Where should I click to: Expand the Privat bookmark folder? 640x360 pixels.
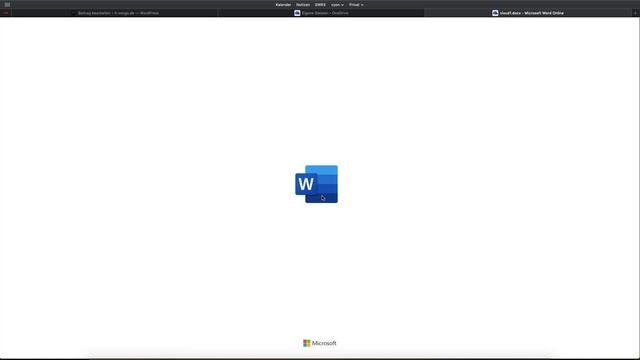[x=356, y=5]
